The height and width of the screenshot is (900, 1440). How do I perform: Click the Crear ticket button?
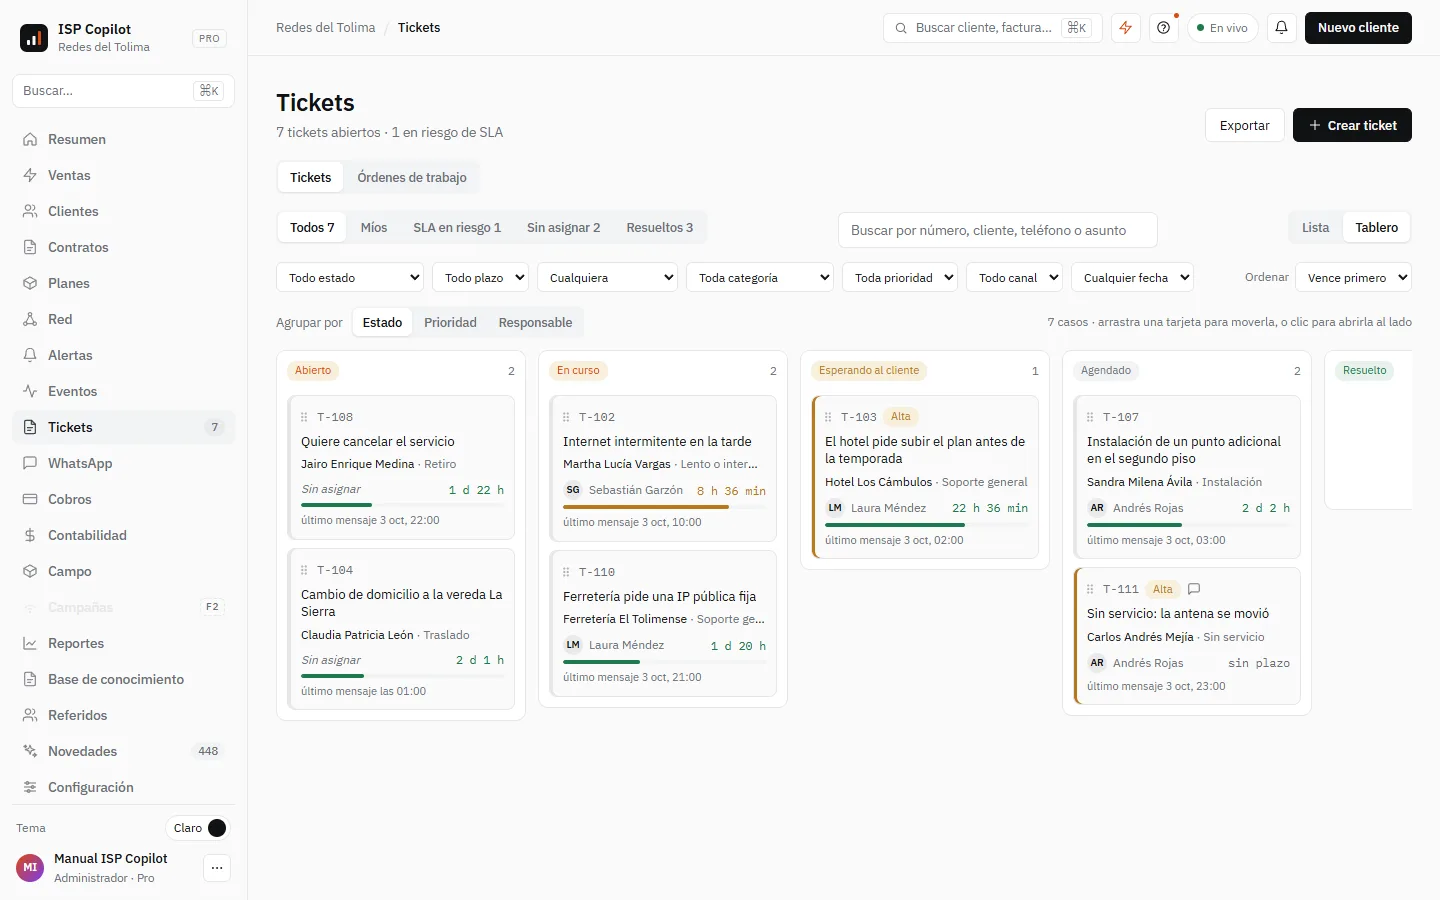pos(1352,125)
